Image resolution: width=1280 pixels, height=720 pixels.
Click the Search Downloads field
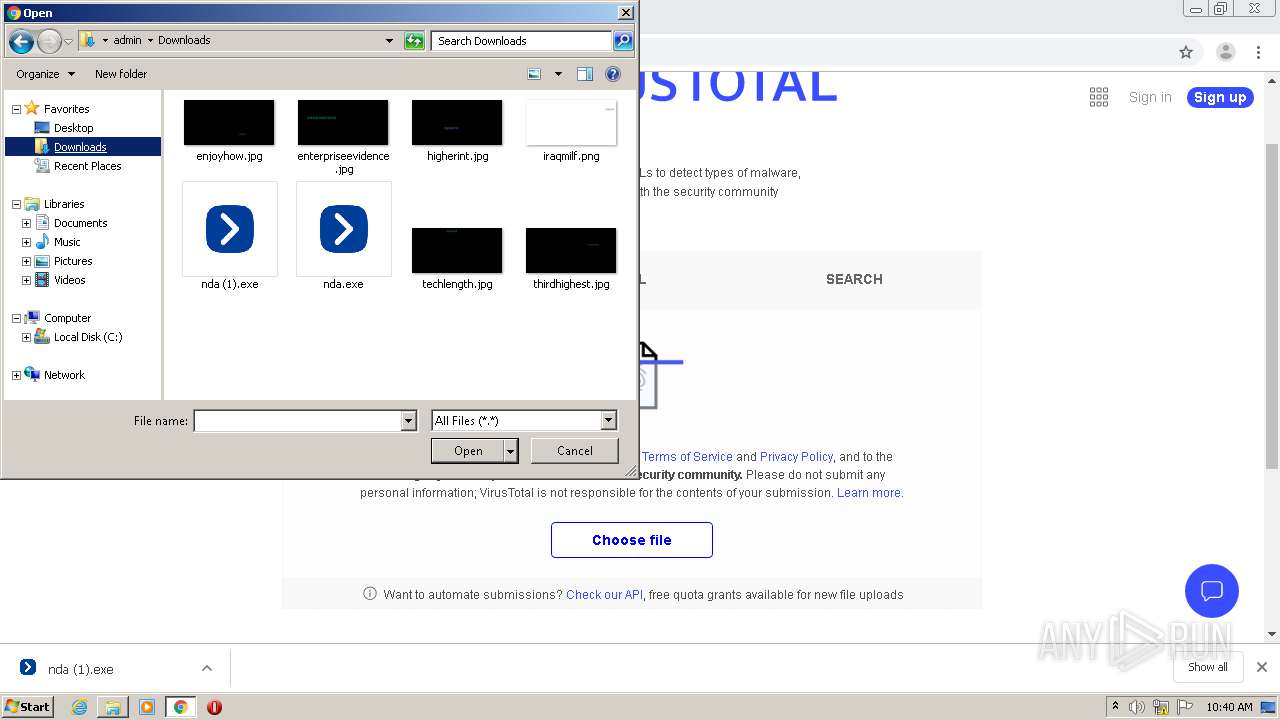522,41
